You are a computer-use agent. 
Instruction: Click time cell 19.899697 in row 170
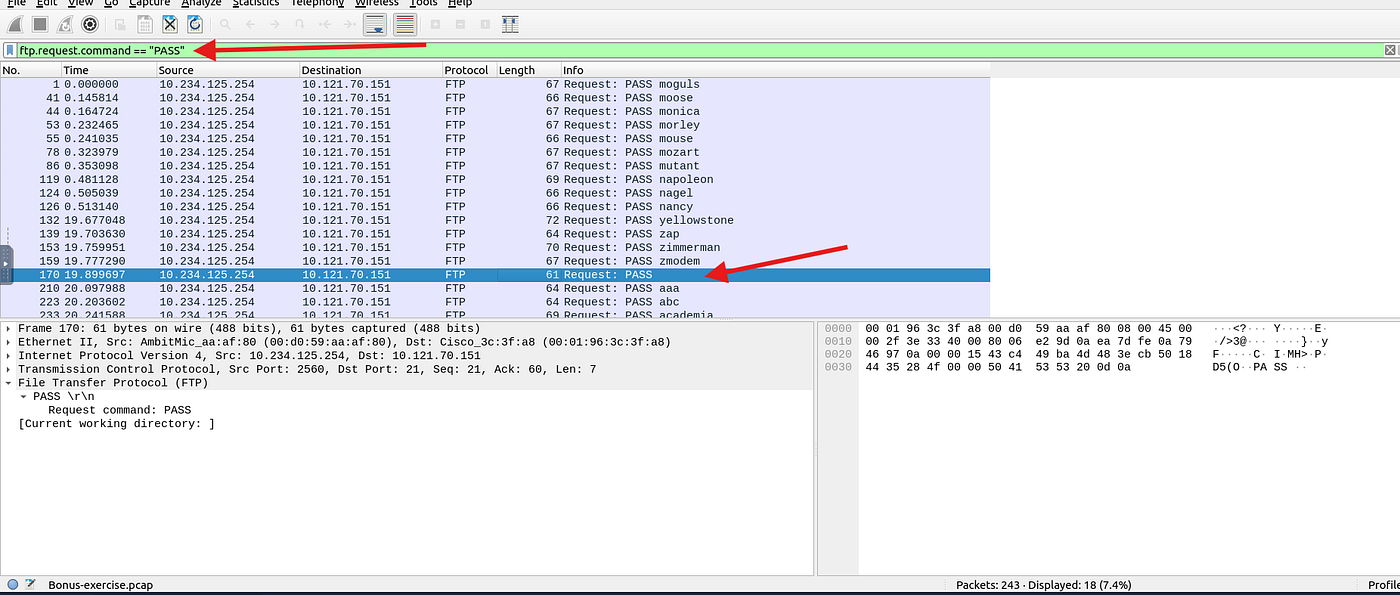(x=95, y=274)
